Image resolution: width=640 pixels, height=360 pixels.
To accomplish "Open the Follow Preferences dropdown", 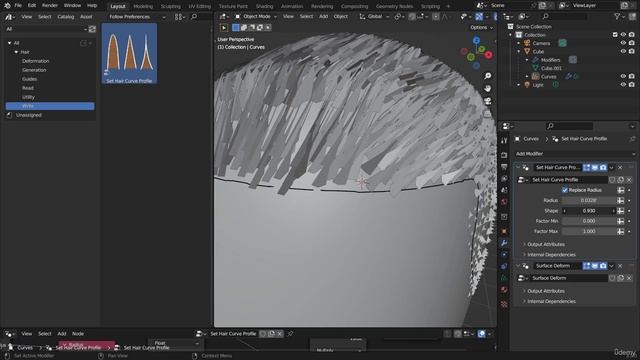I will pyautogui.click(x=137, y=17).
